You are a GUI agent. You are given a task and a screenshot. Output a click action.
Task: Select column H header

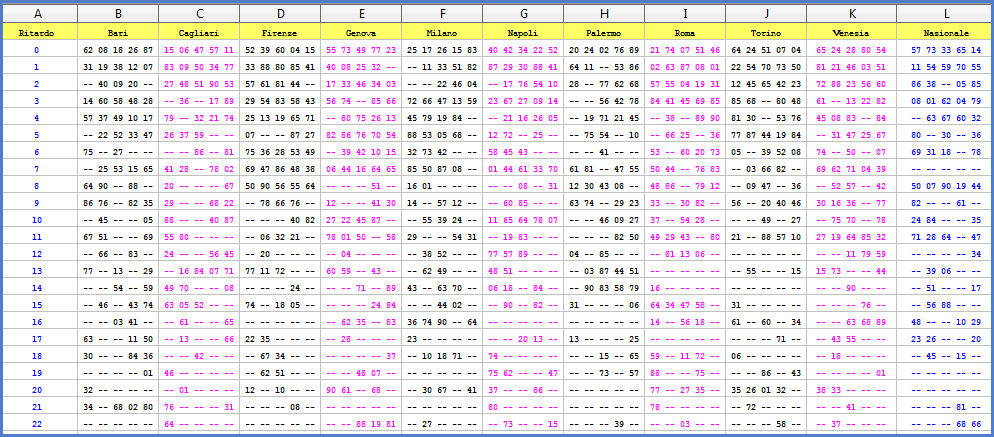tap(604, 14)
